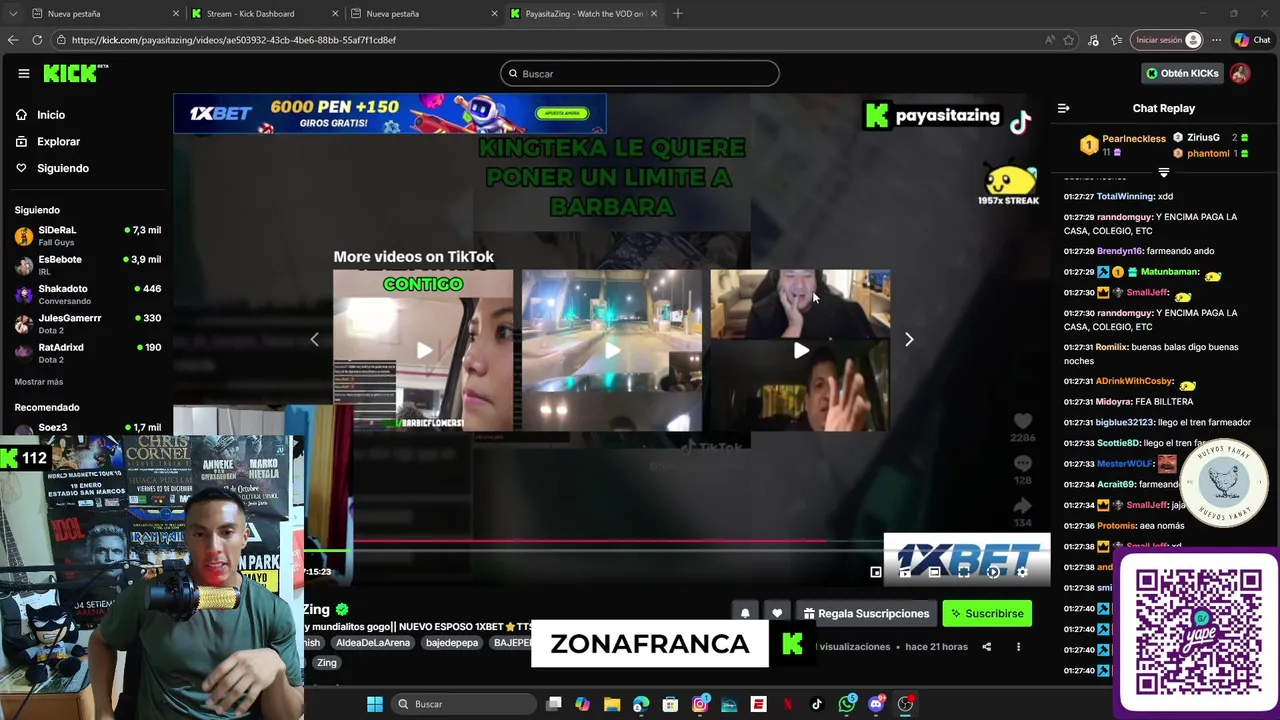Click the TikTok like heart icon
The image size is (1280, 720).
tap(1022, 422)
